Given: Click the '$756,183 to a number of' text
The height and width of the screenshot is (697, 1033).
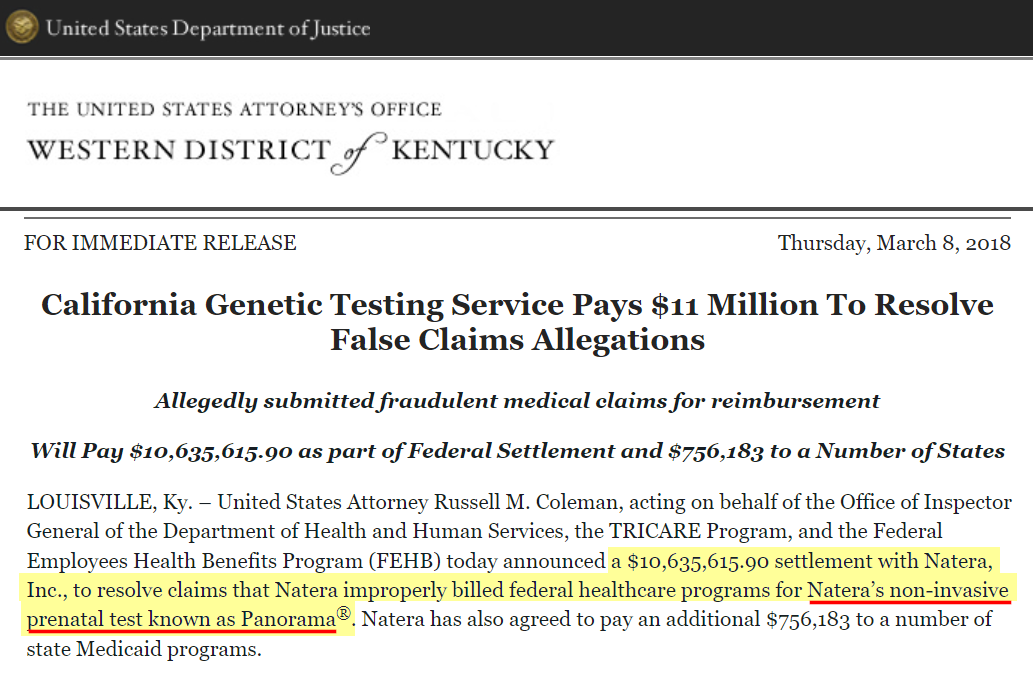Looking at the screenshot, I should 879,619.
